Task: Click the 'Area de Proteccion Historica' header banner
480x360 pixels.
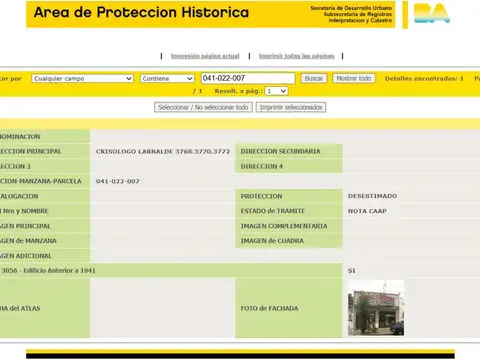Action: 211,14
